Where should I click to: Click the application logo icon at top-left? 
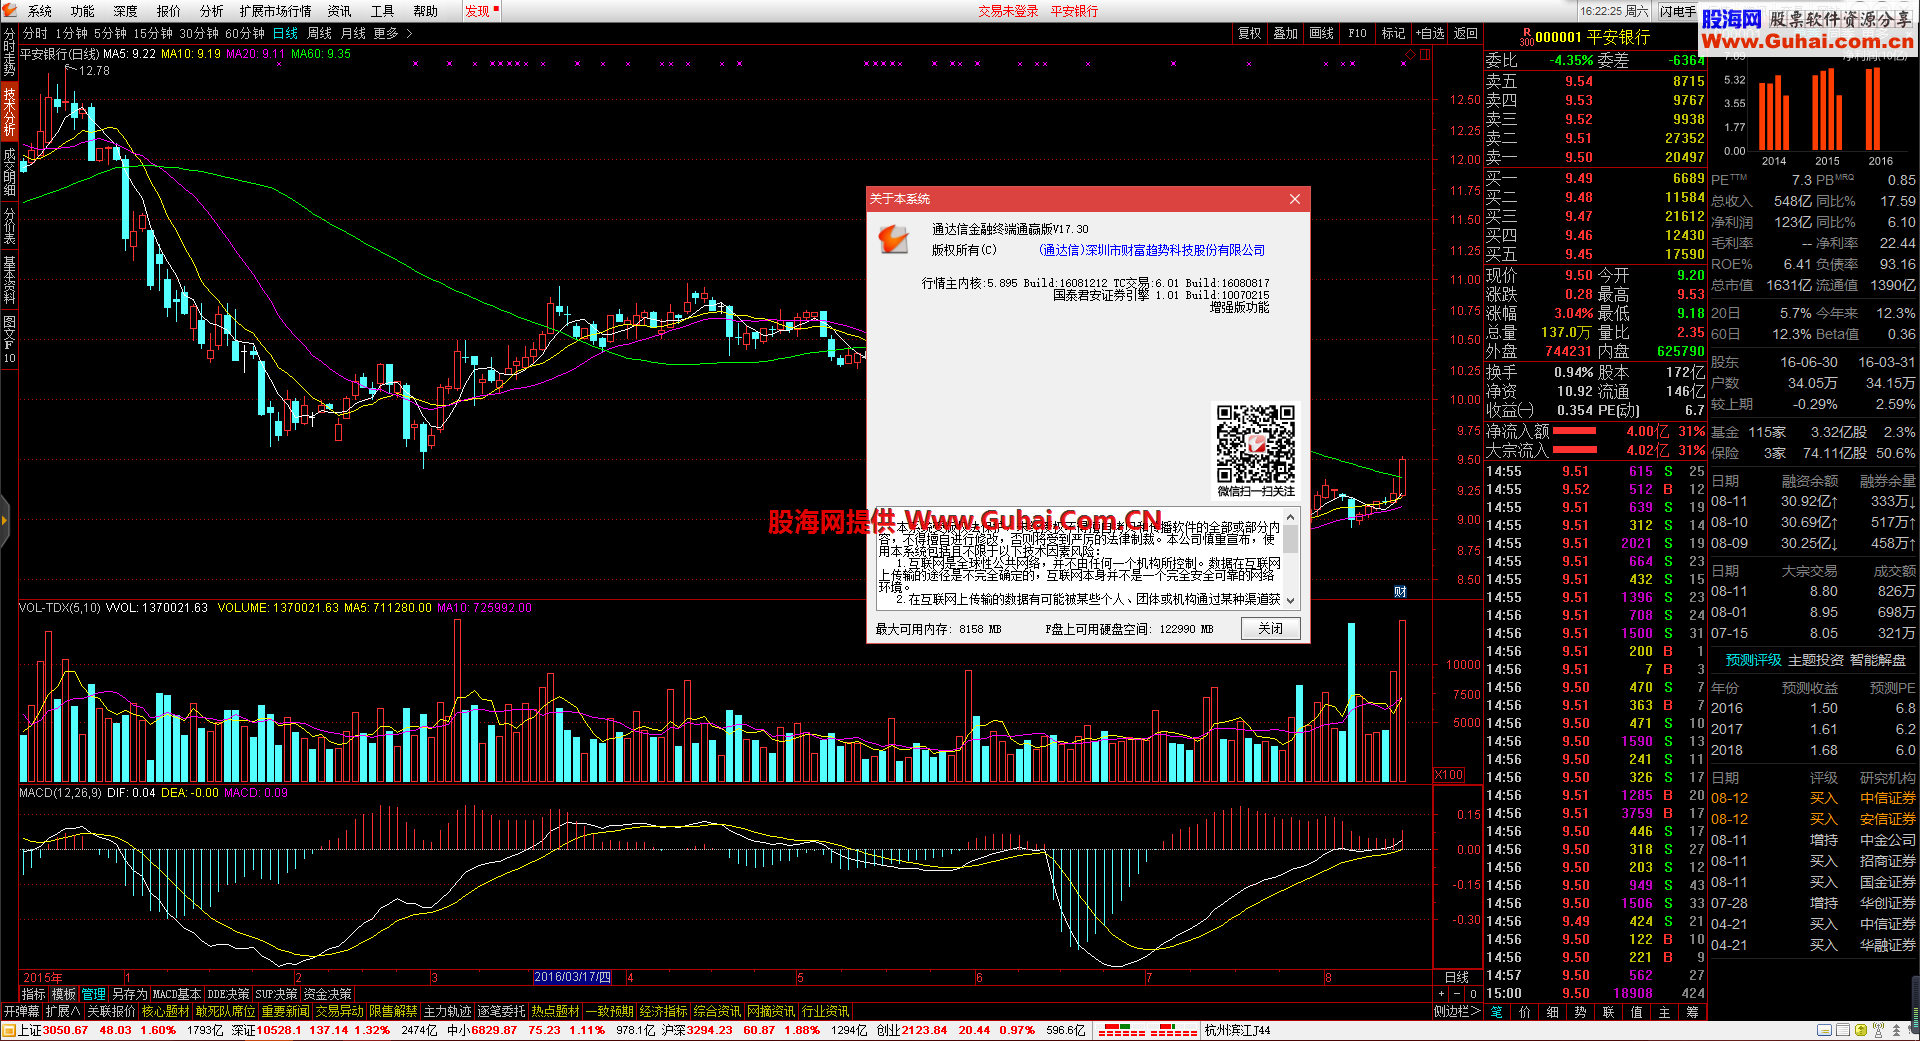[10, 10]
